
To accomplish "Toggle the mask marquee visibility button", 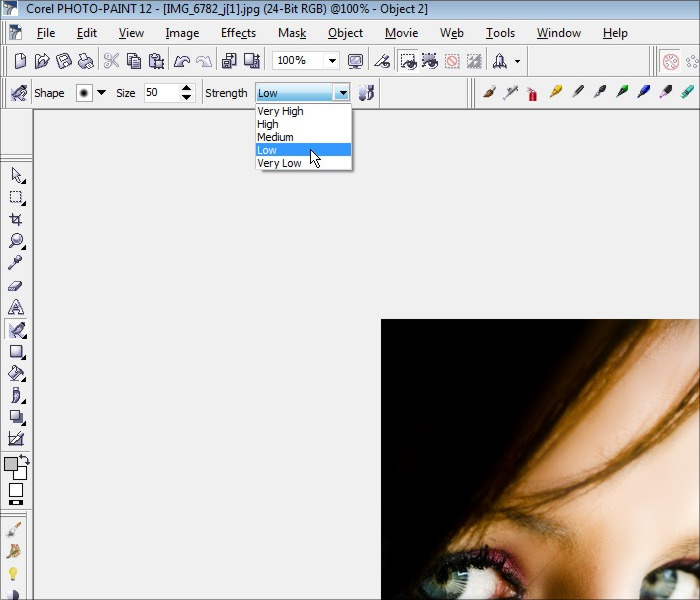I will pyautogui.click(x=408, y=61).
